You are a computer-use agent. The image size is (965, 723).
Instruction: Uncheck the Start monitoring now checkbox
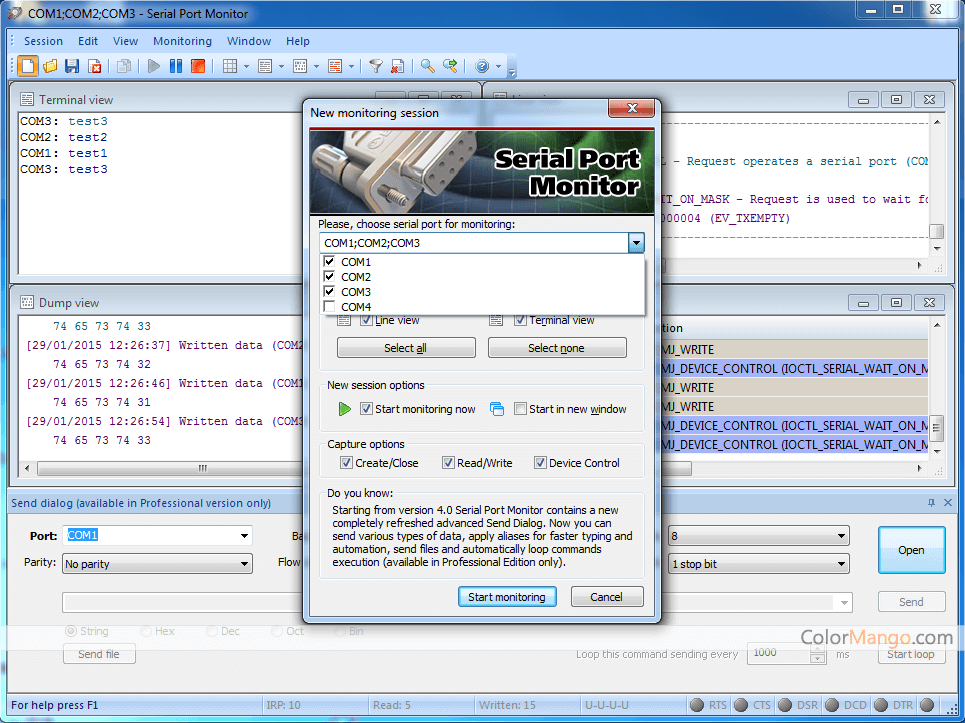point(367,409)
